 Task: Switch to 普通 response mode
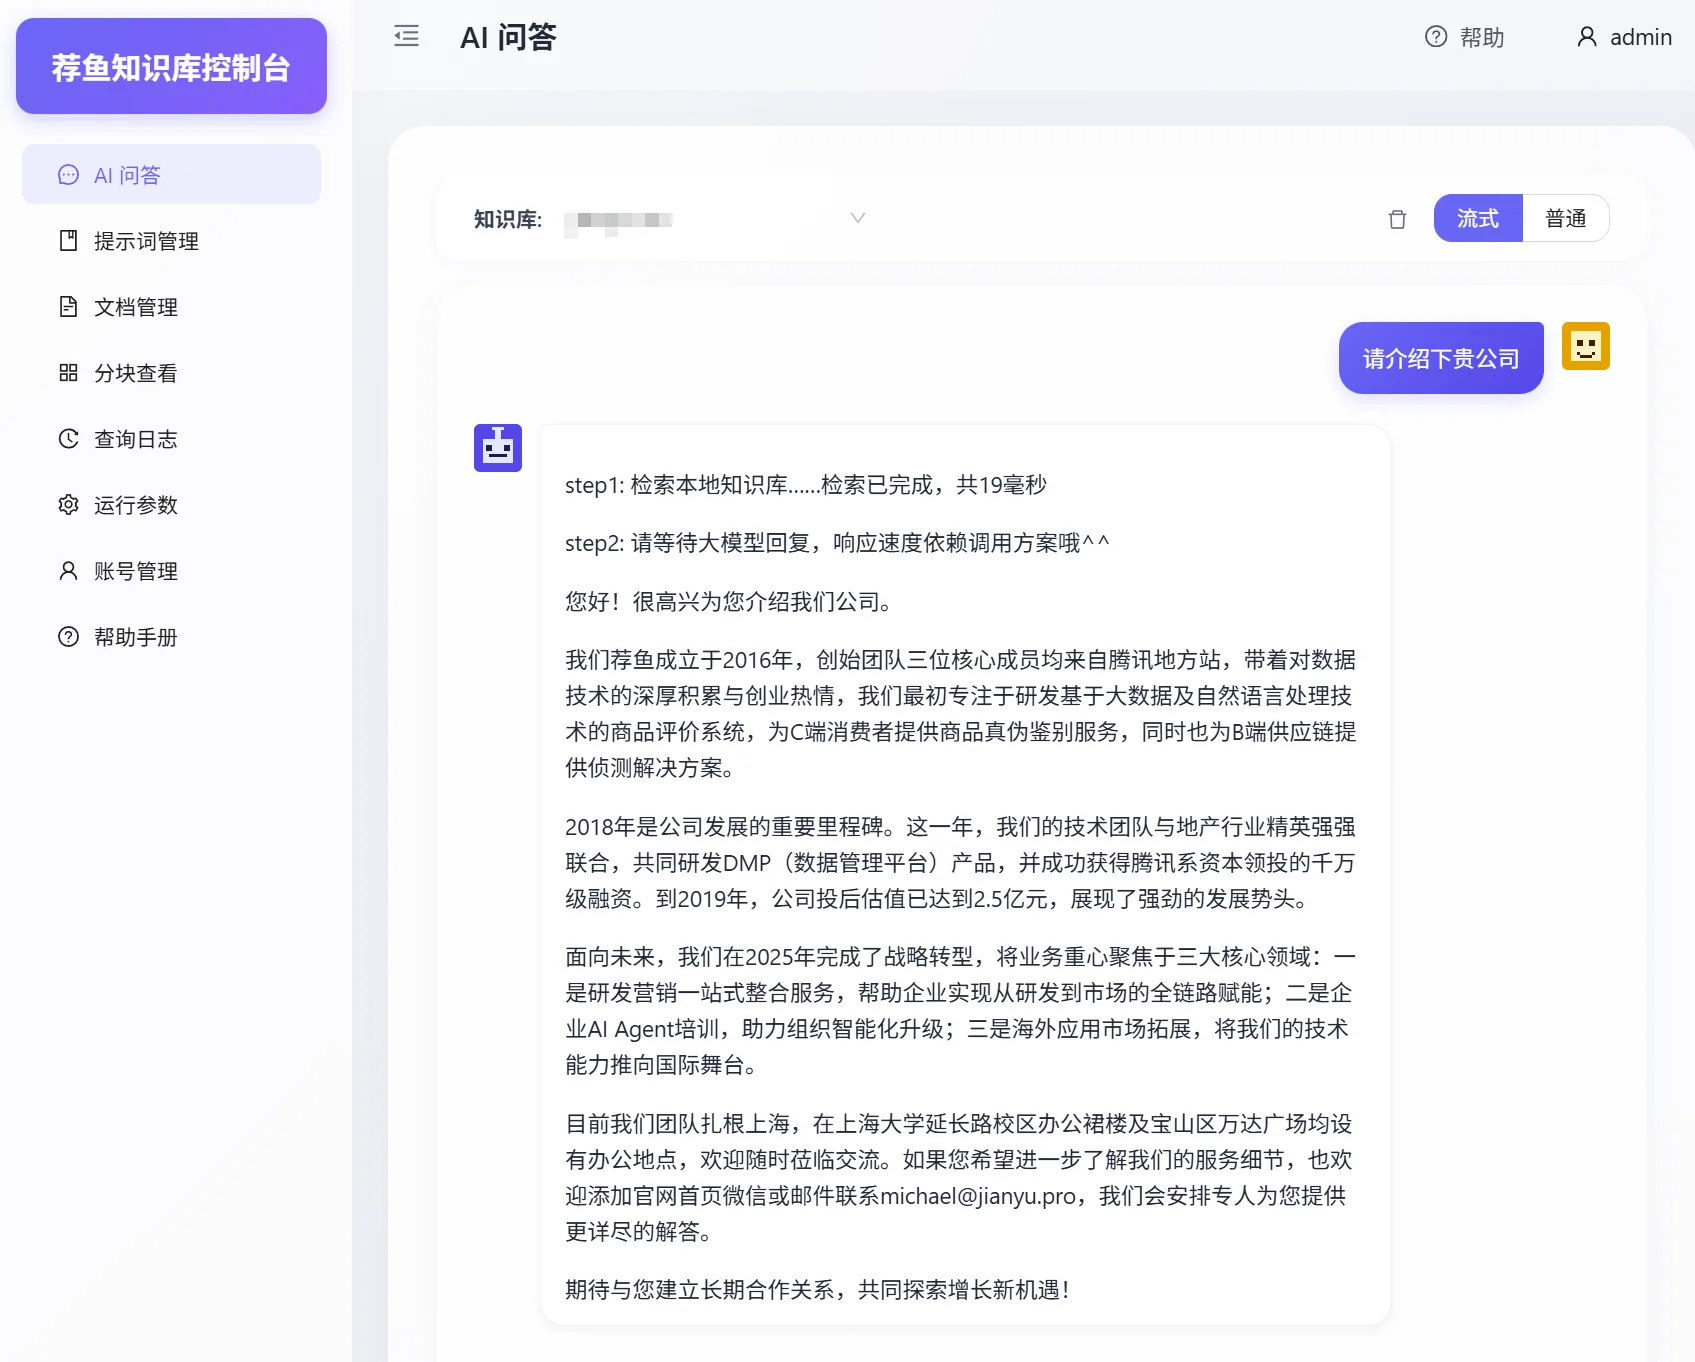click(1565, 218)
